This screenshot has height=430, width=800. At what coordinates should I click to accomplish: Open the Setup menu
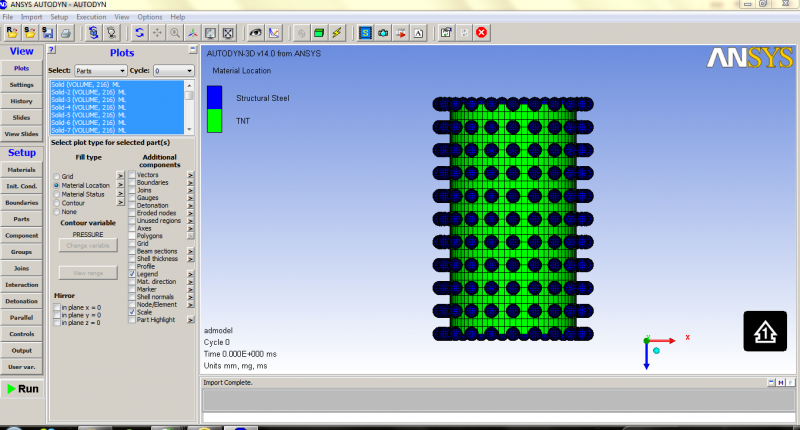tap(59, 17)
